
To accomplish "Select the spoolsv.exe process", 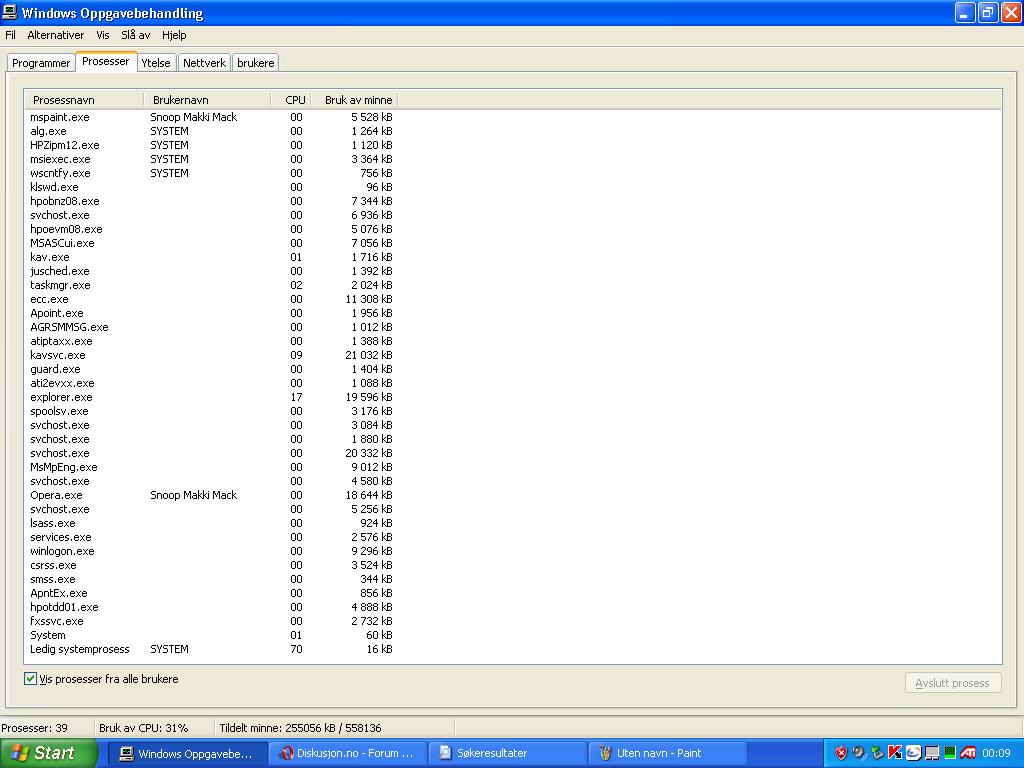I will point(211,411).
